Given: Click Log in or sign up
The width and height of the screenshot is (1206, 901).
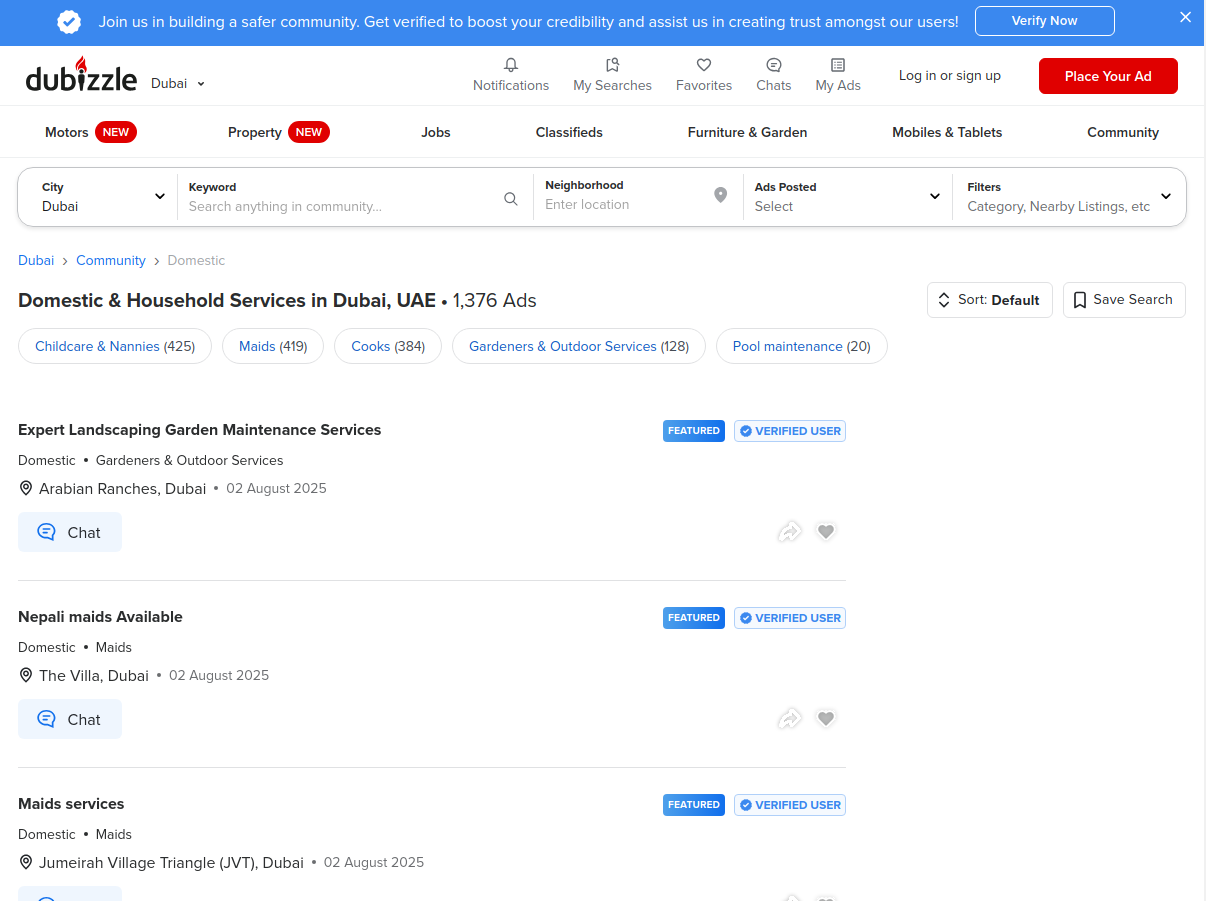Looking at the screenshot, I should pos(949,76).
